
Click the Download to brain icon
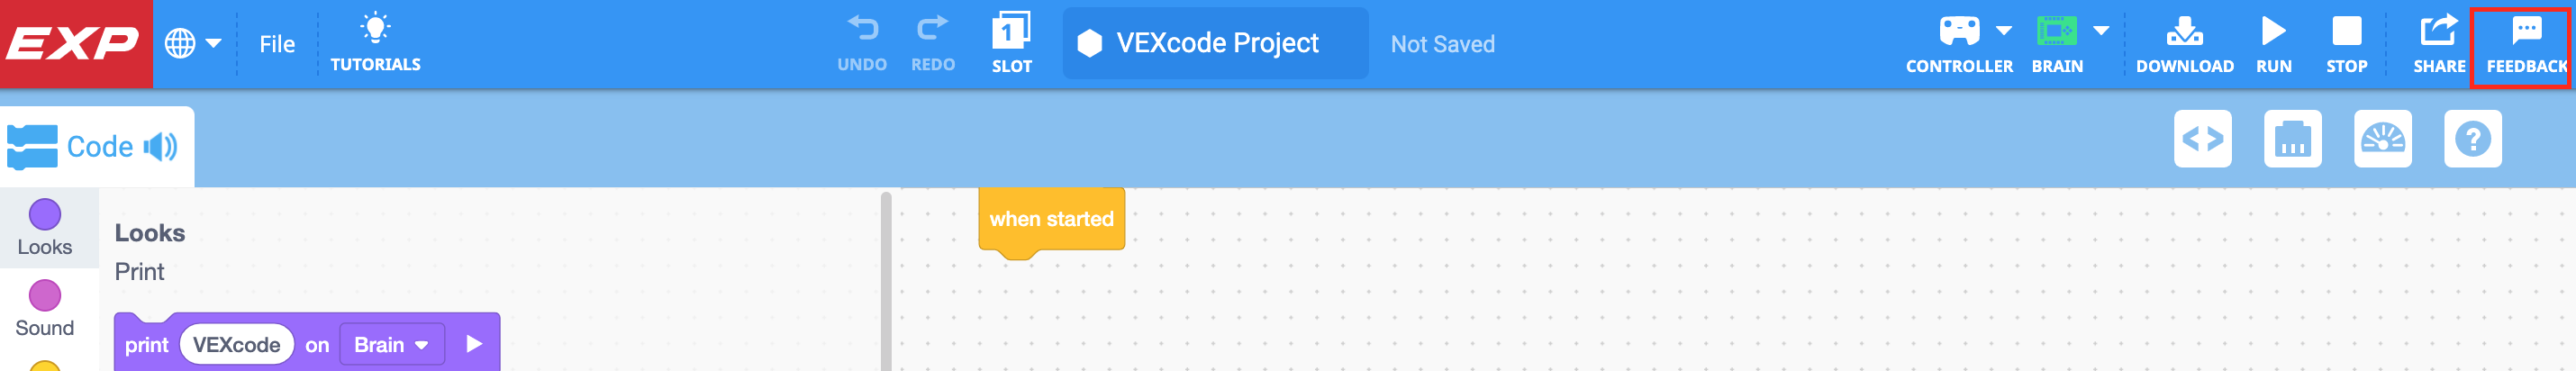coord(2184,32)
